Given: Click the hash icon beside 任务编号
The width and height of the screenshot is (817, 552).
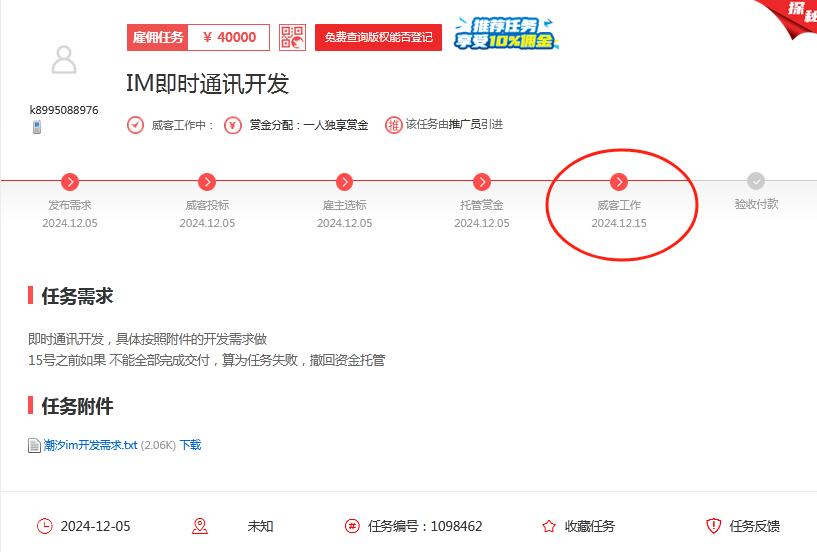Looking at the screenshot, I should coord(352,526).
